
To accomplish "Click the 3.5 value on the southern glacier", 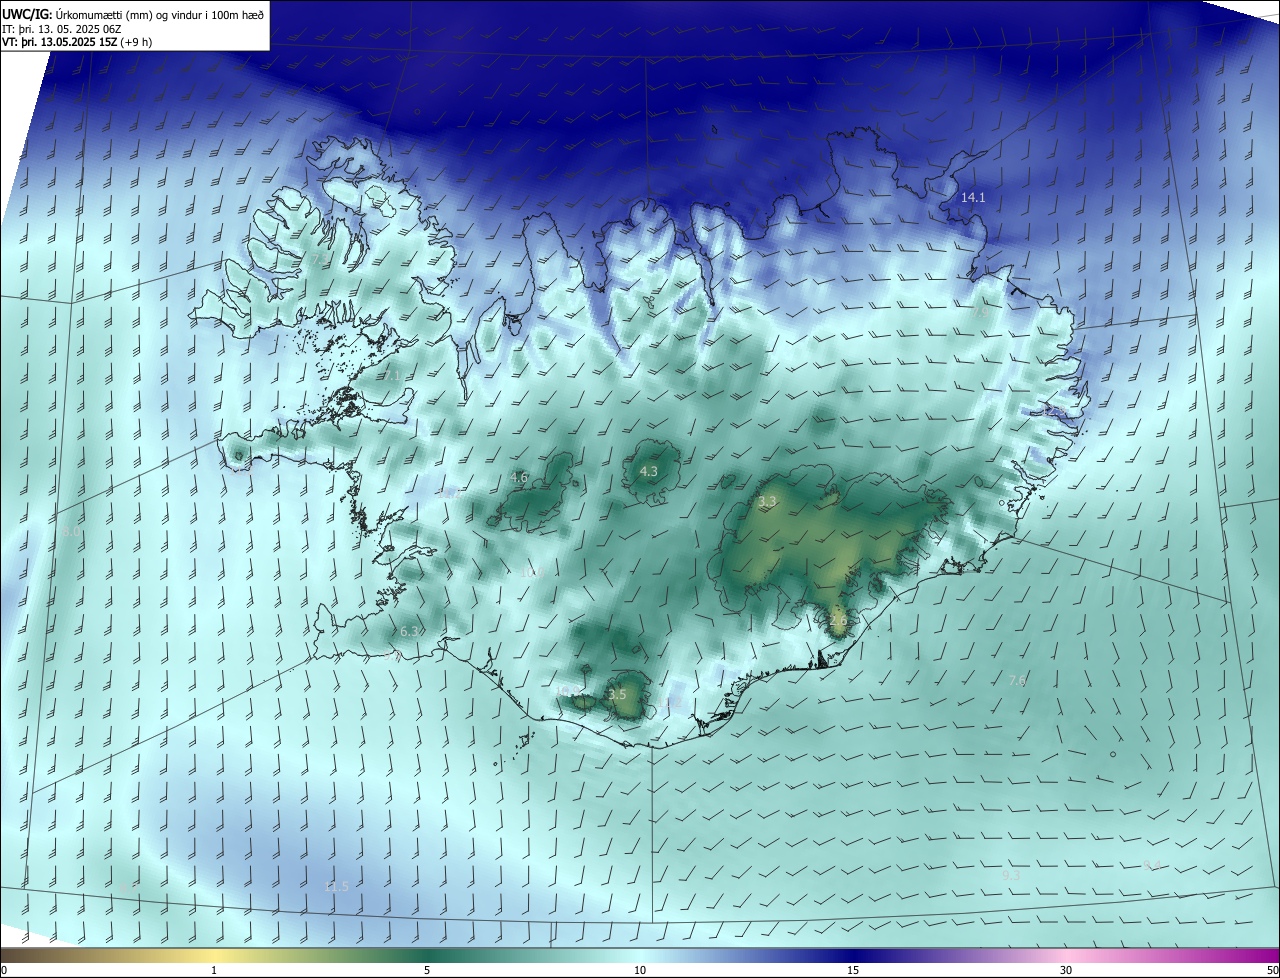I will click(x=617, y=694).
